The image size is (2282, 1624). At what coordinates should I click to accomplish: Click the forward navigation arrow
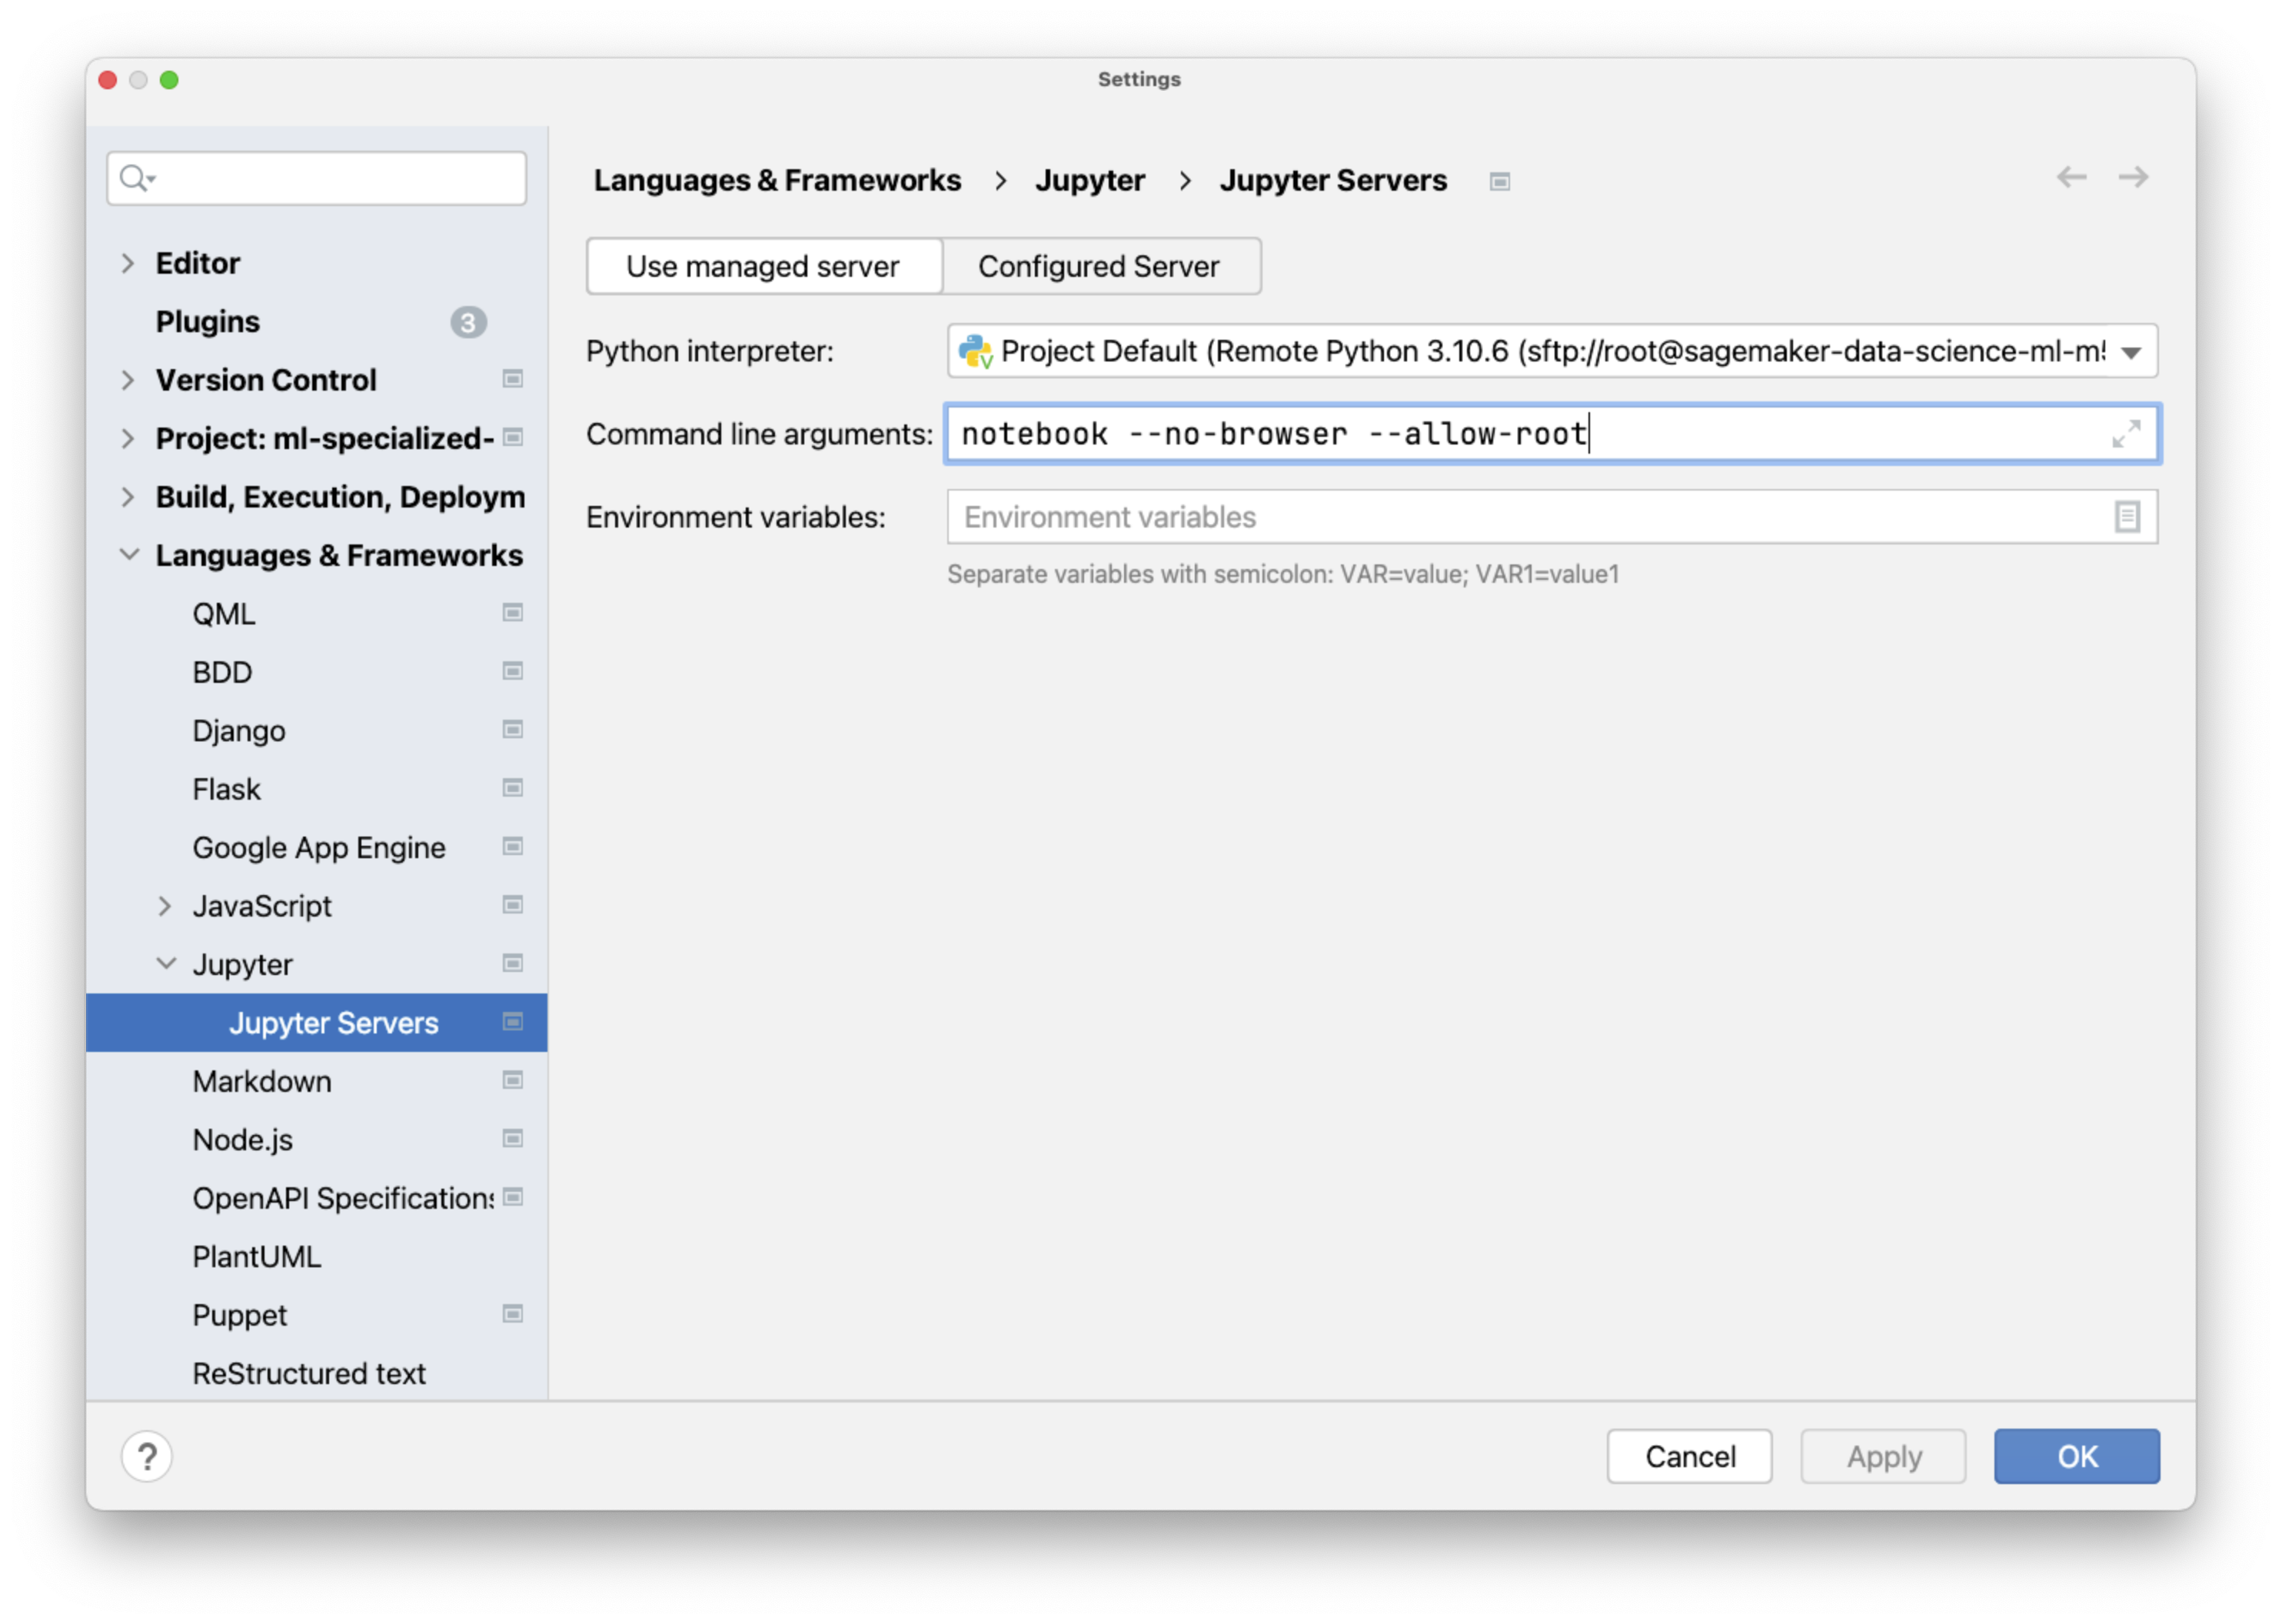point(2133,178)
